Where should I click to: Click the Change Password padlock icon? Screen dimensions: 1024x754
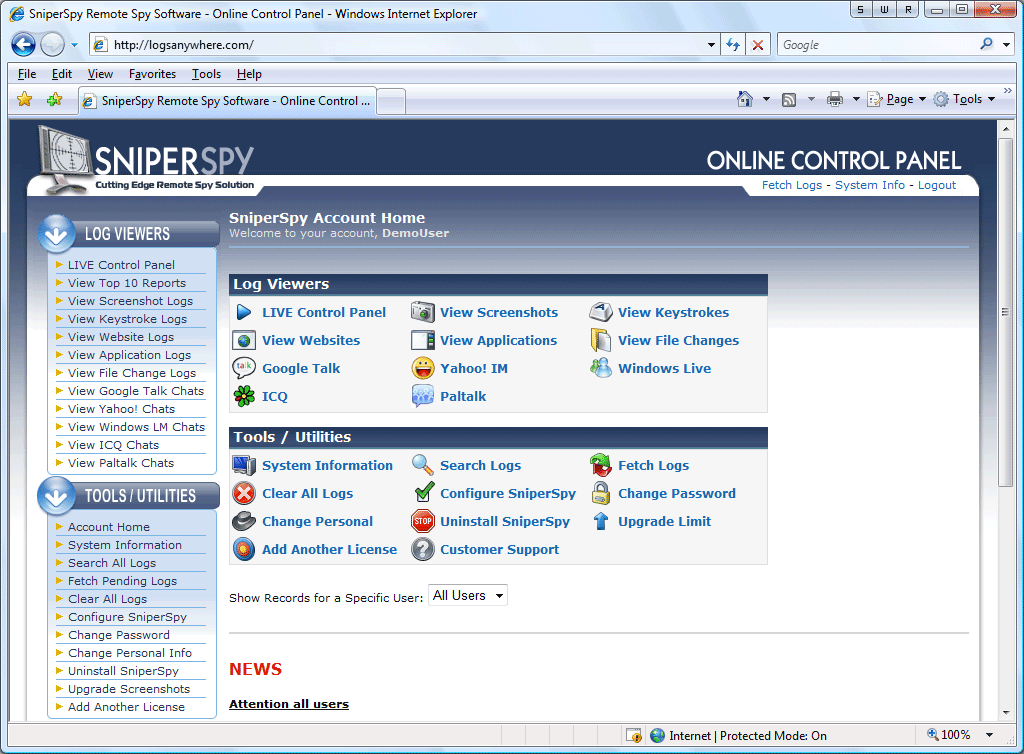pos(601,494)
